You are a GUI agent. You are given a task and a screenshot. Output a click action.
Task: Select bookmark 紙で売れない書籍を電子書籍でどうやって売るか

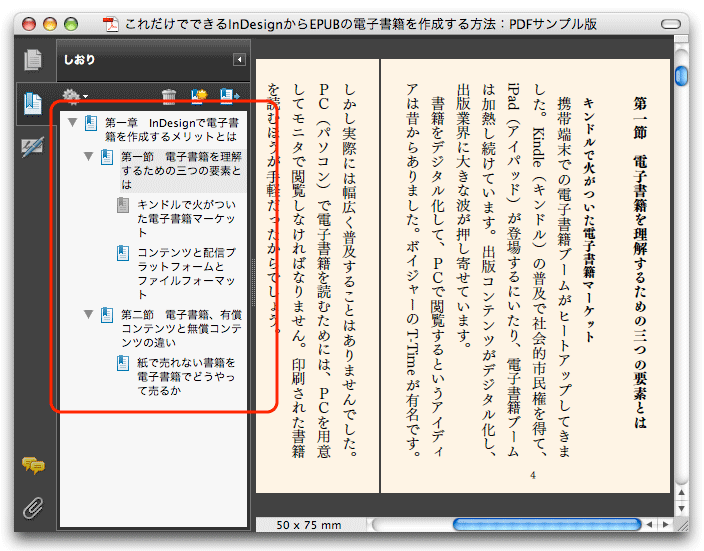point(186,376)
